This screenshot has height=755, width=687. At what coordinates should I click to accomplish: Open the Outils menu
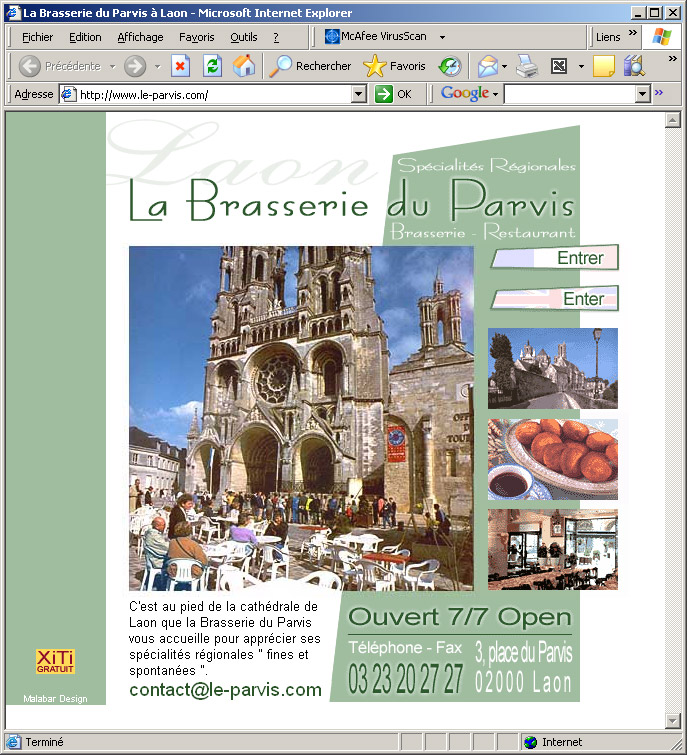click(243, 37)
